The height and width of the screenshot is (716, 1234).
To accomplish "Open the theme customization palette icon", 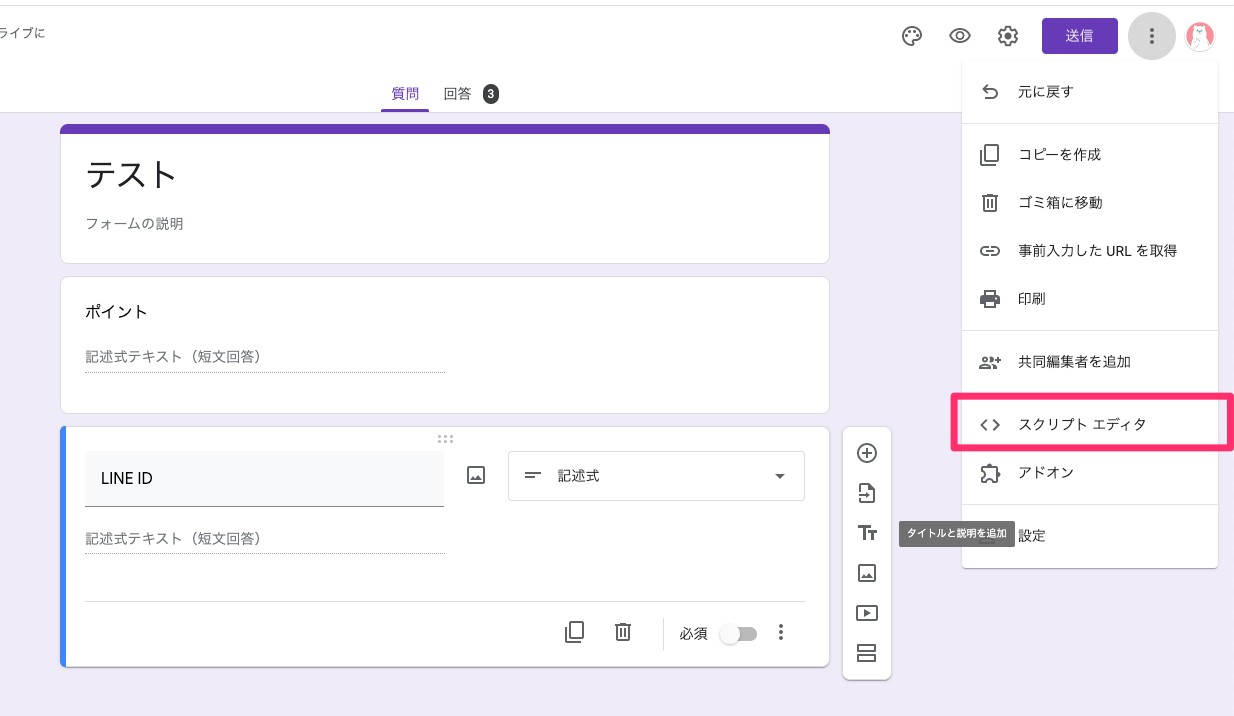I will point(911,36).
